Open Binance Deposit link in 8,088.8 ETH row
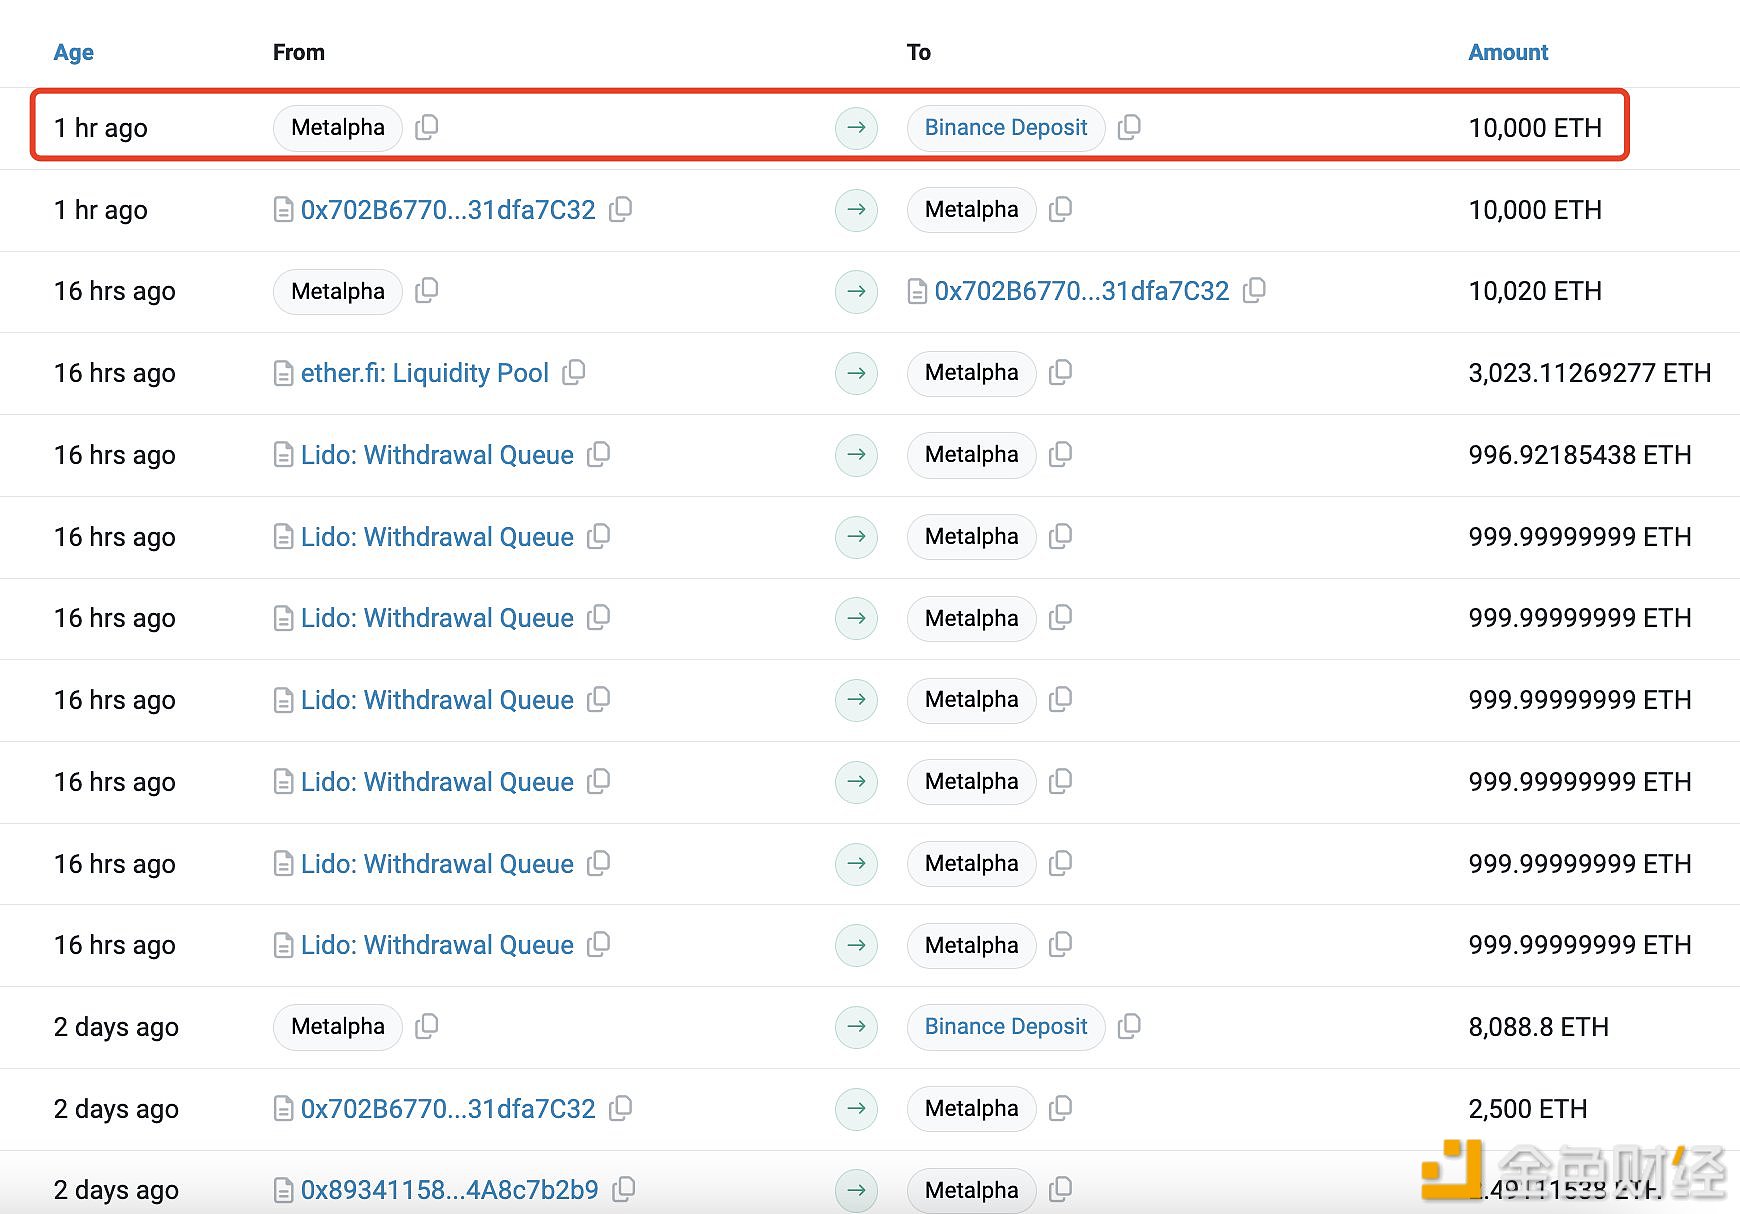Screen dimensions: 1740x1214 pyautogui.click(x=1005, y=1027)
